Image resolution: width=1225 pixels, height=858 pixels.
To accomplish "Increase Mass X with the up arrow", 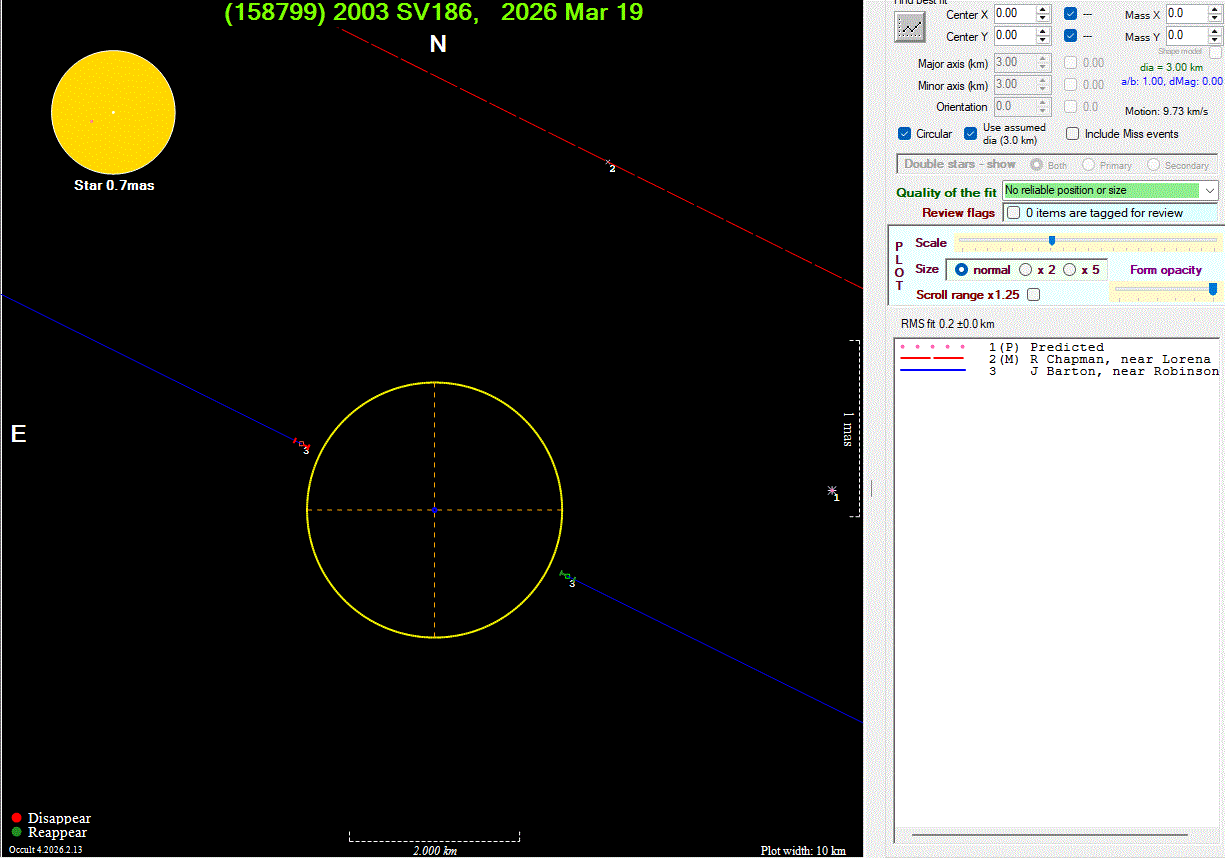I will tap(1216, 10).
